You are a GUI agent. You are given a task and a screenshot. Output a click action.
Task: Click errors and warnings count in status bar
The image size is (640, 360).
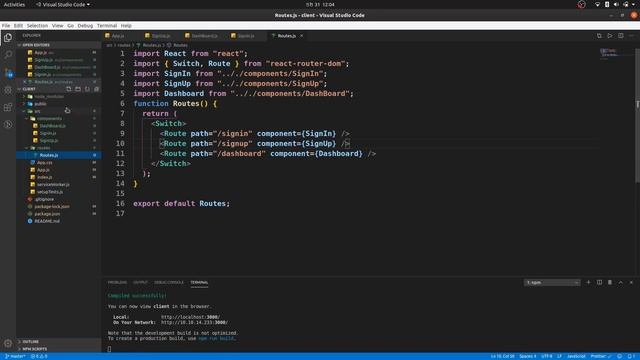[x=40, y=356]
